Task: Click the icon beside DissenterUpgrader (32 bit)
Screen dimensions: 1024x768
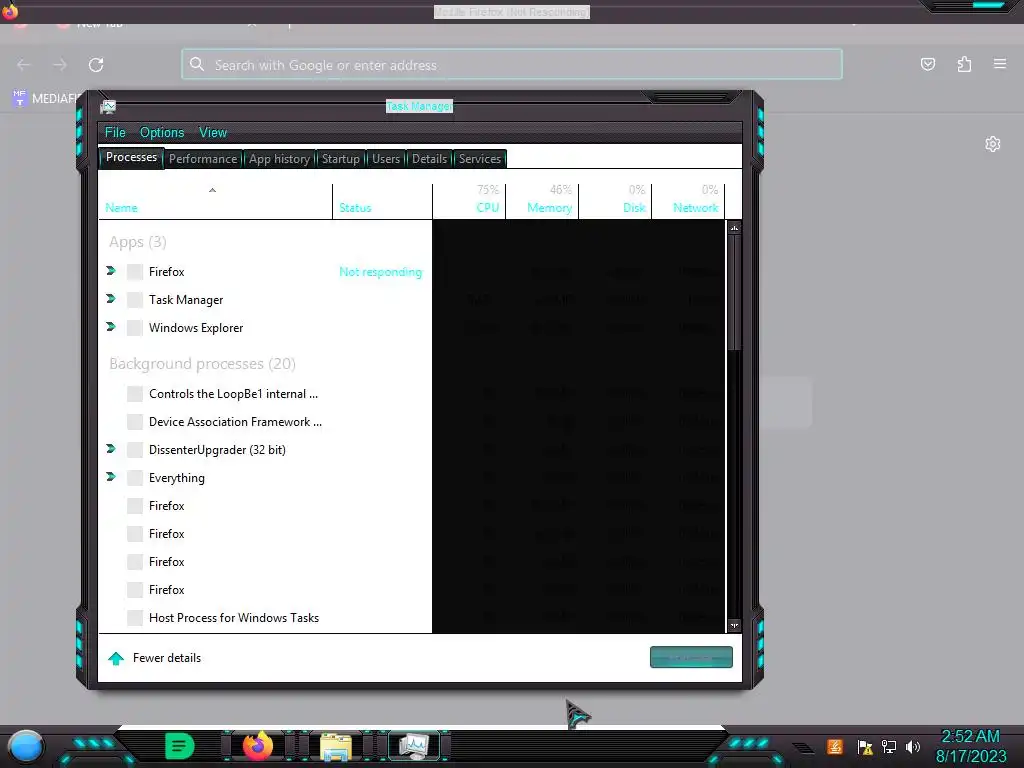Action: (x=135, y=450)
